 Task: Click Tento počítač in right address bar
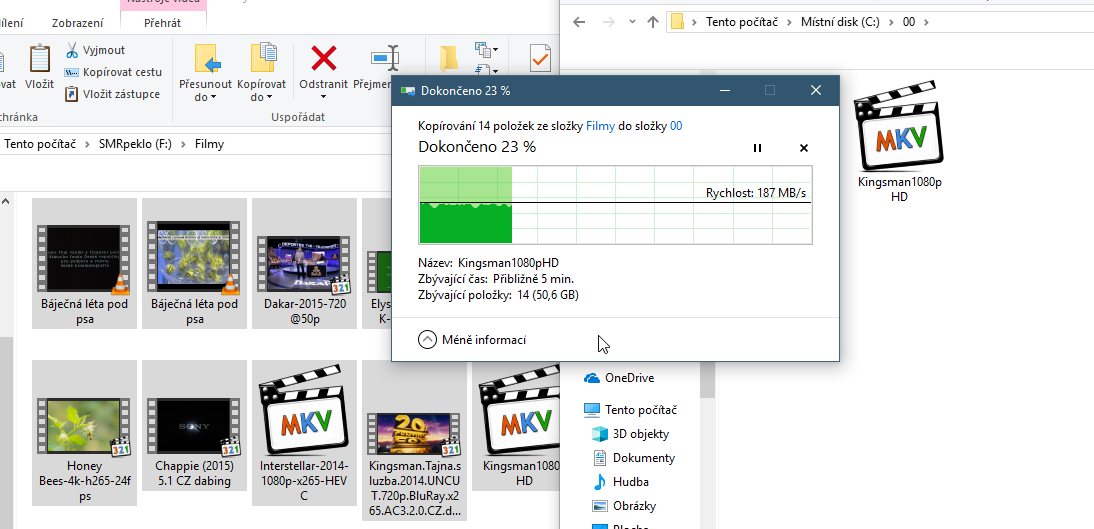(744, 22)
